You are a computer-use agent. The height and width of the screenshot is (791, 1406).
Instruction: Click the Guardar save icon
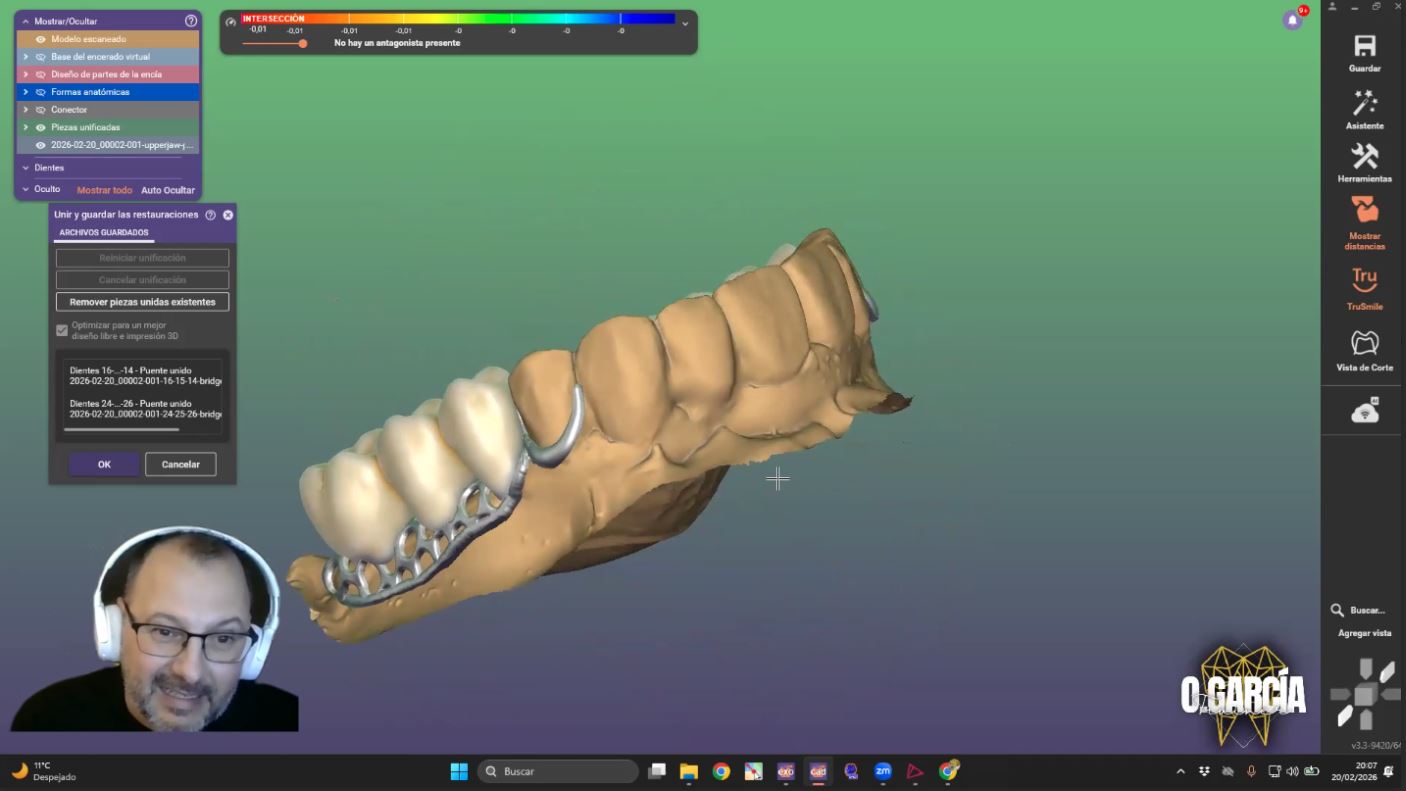[1364, 47]
